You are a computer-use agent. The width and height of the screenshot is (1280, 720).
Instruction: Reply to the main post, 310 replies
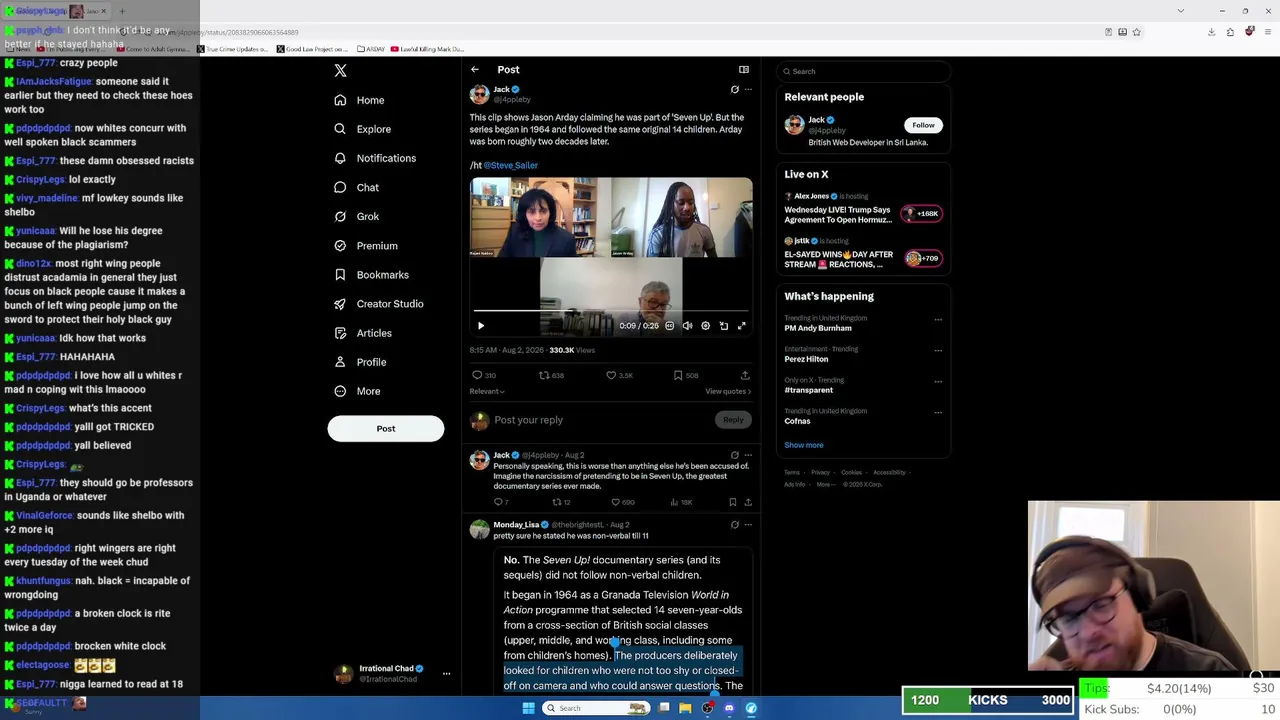click(x=484, y=375)
